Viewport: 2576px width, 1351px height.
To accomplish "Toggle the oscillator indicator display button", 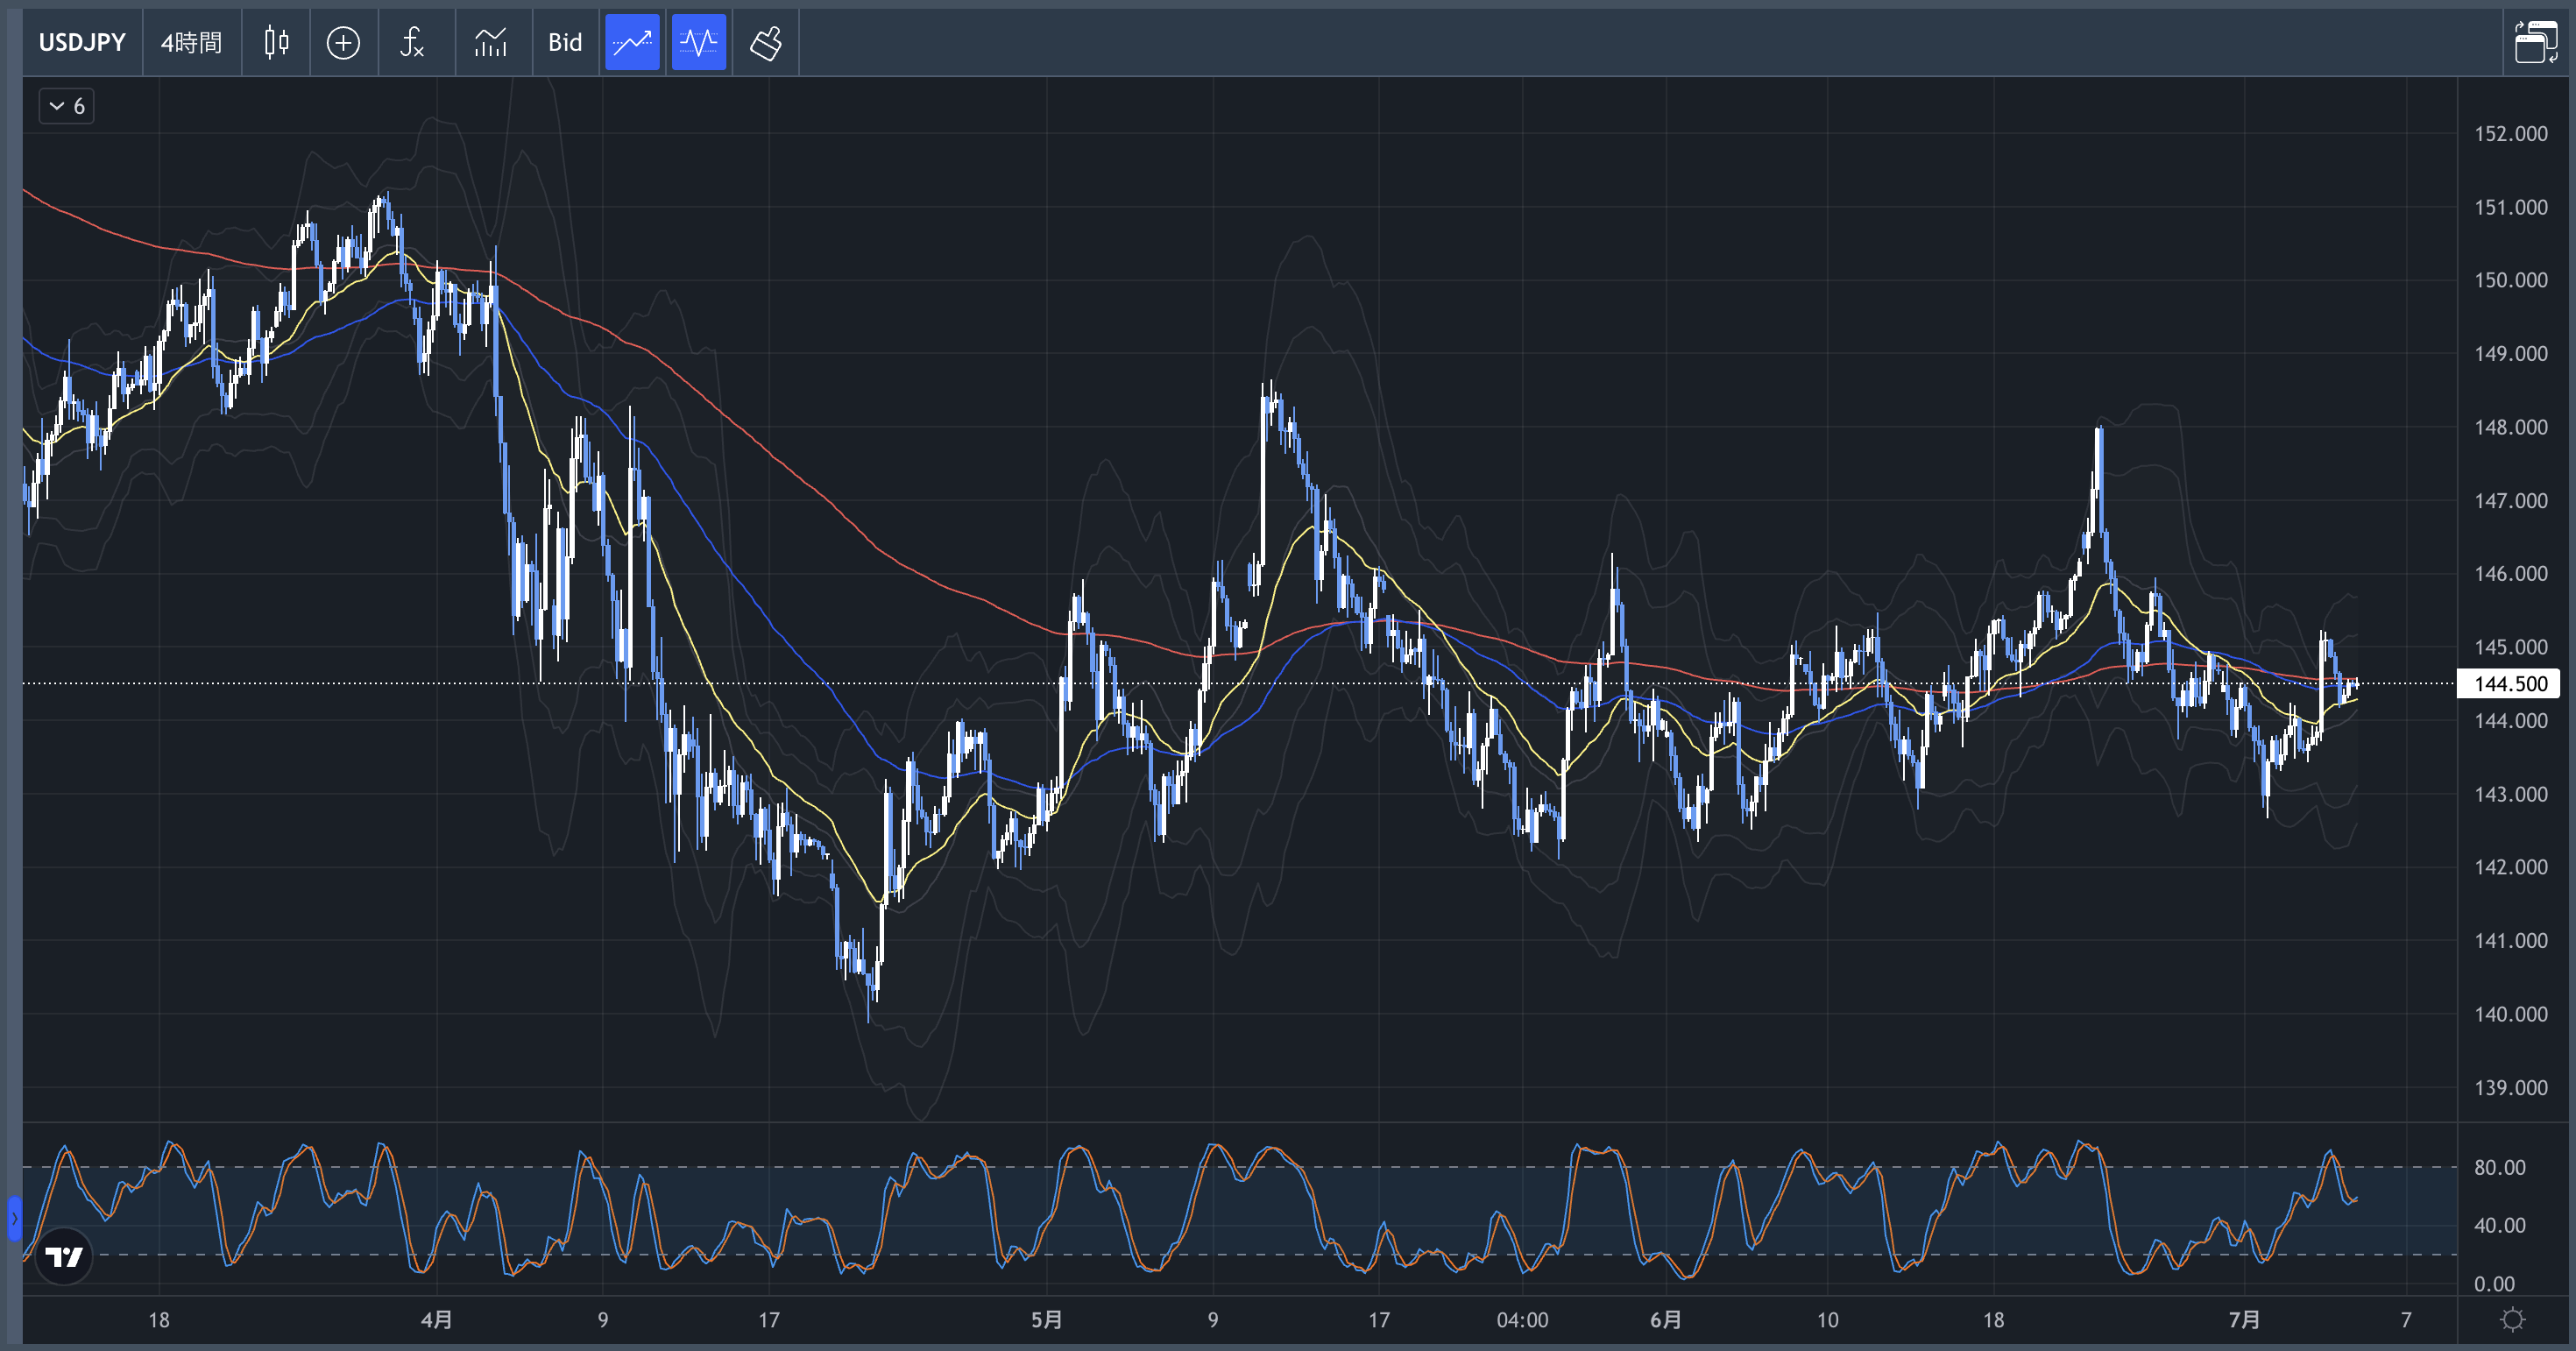I will [x=698, y=42].
